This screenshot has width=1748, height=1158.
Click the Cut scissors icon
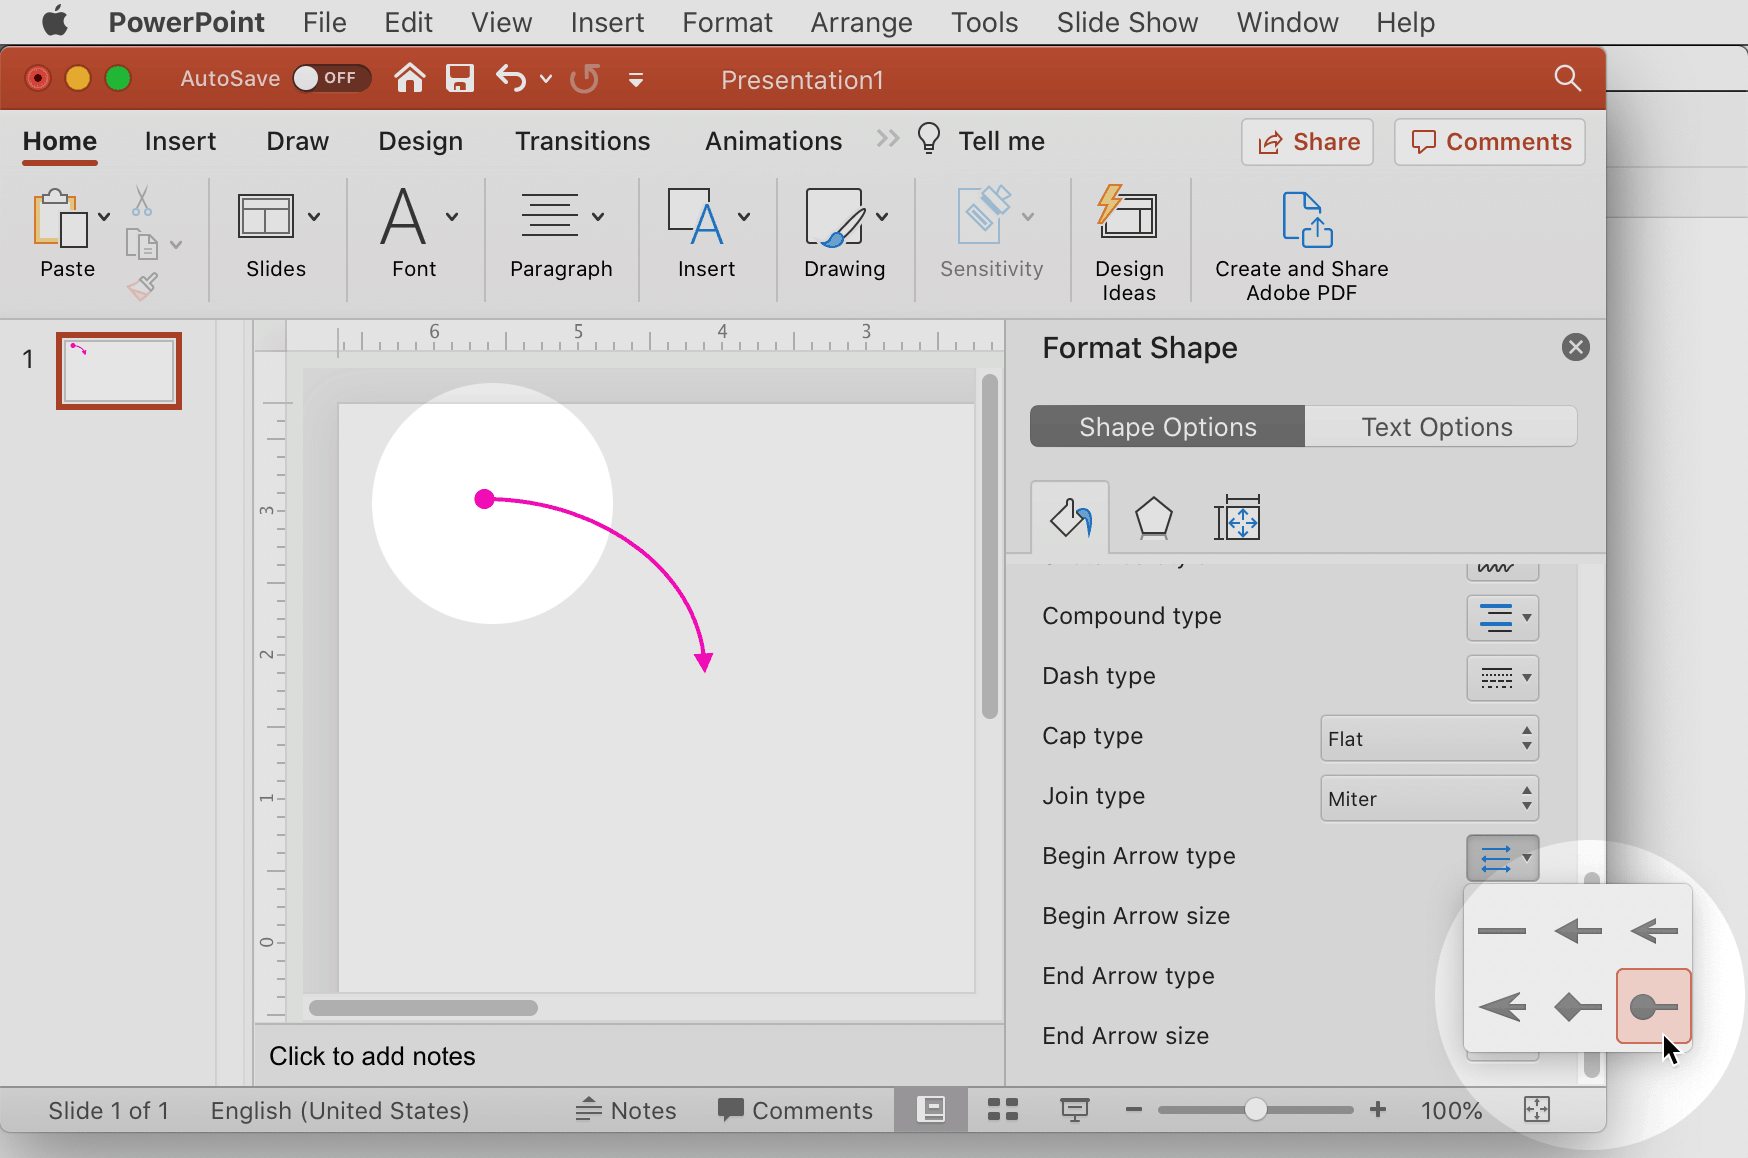[142, 200]
